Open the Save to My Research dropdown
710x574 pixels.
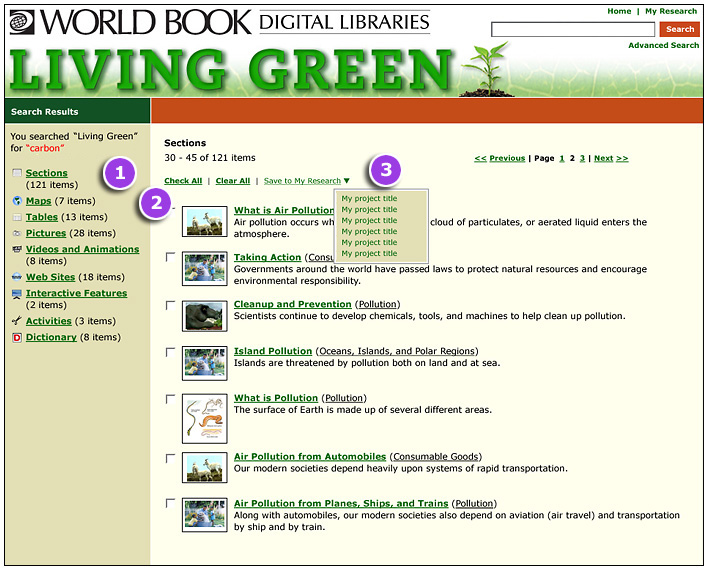coord(302,181)
